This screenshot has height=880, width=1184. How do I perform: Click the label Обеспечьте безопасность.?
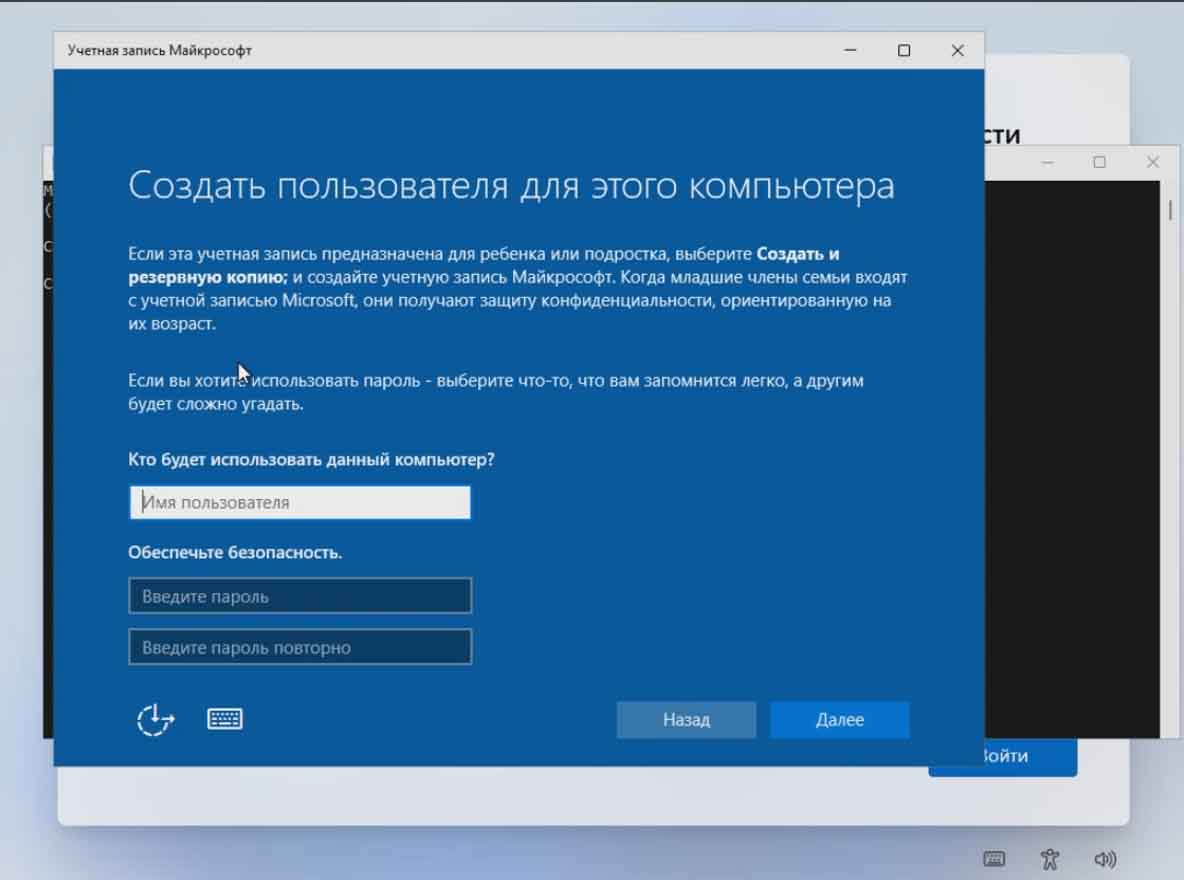[x=235, y=553]
